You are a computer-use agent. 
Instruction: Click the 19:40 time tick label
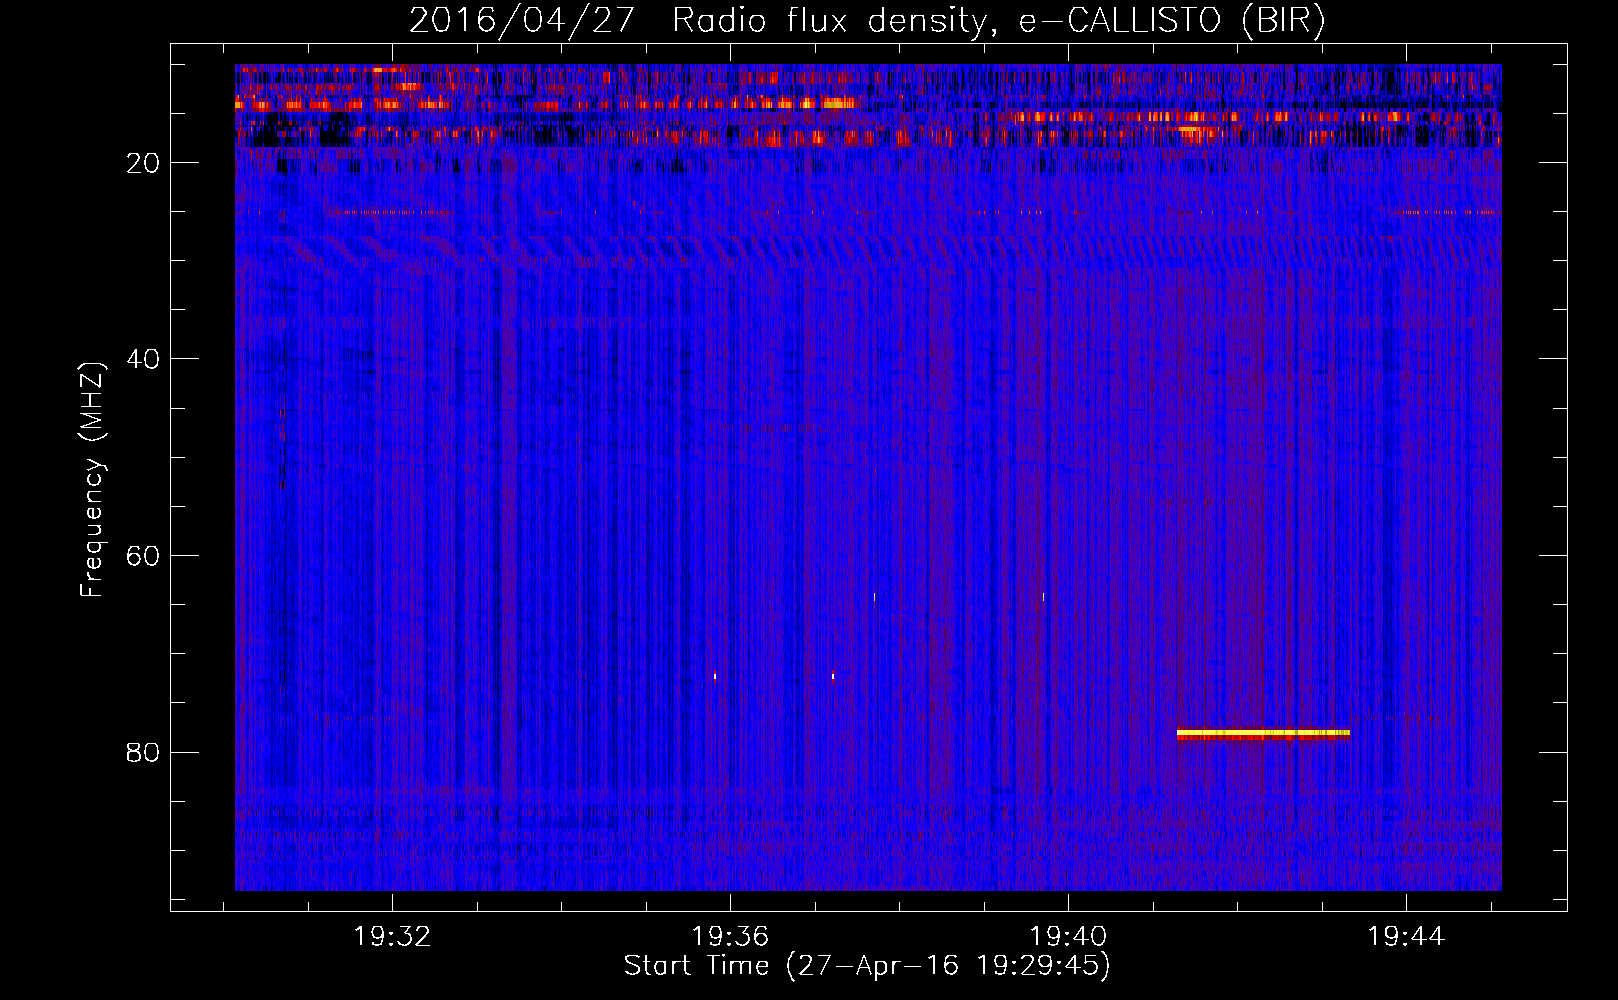coord(1068,936)
